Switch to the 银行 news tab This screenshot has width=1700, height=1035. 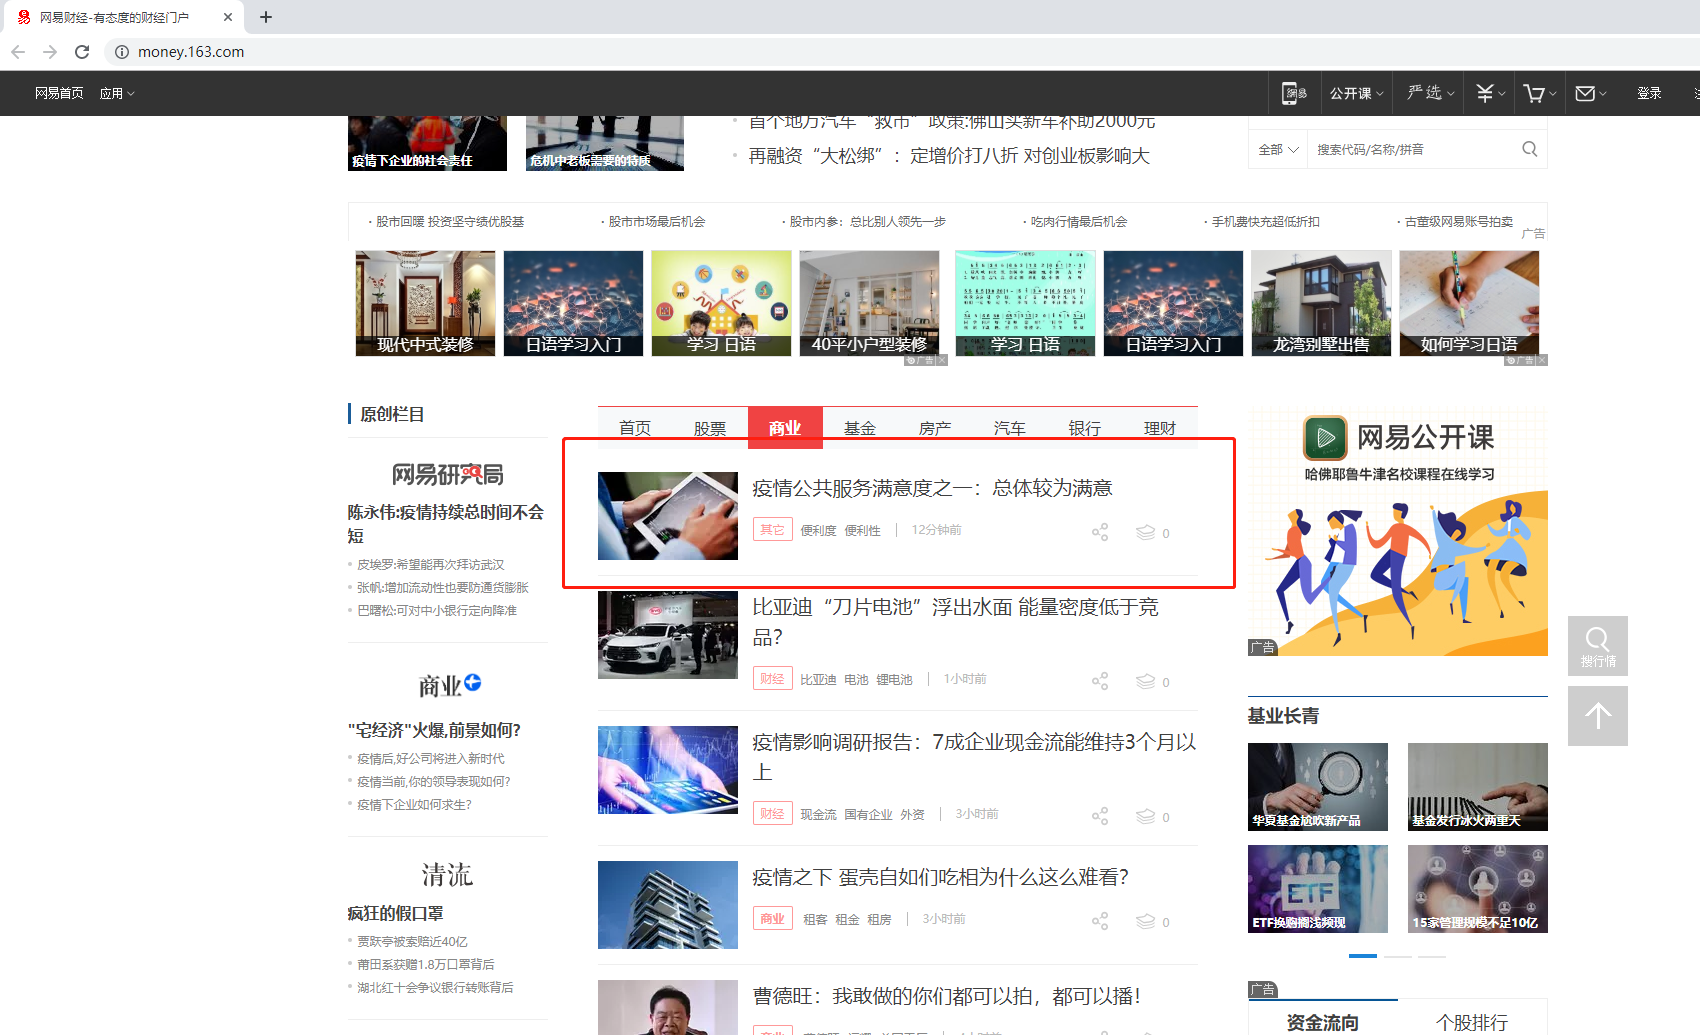1085,428
